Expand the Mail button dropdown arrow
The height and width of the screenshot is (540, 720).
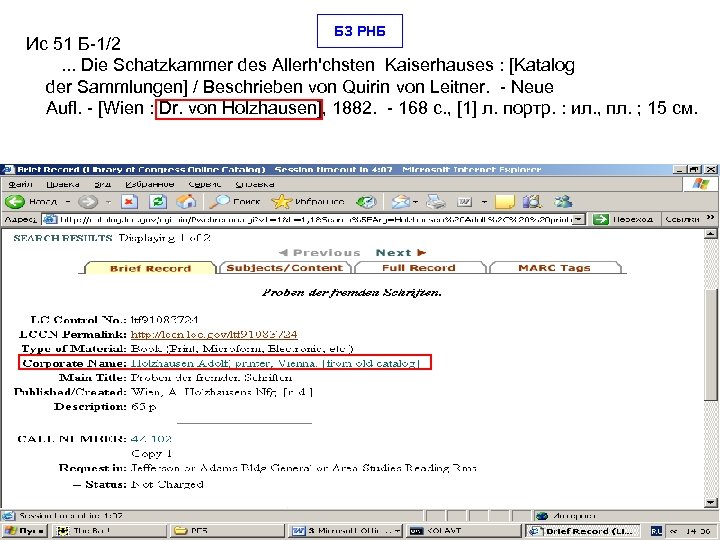point(415,202)
